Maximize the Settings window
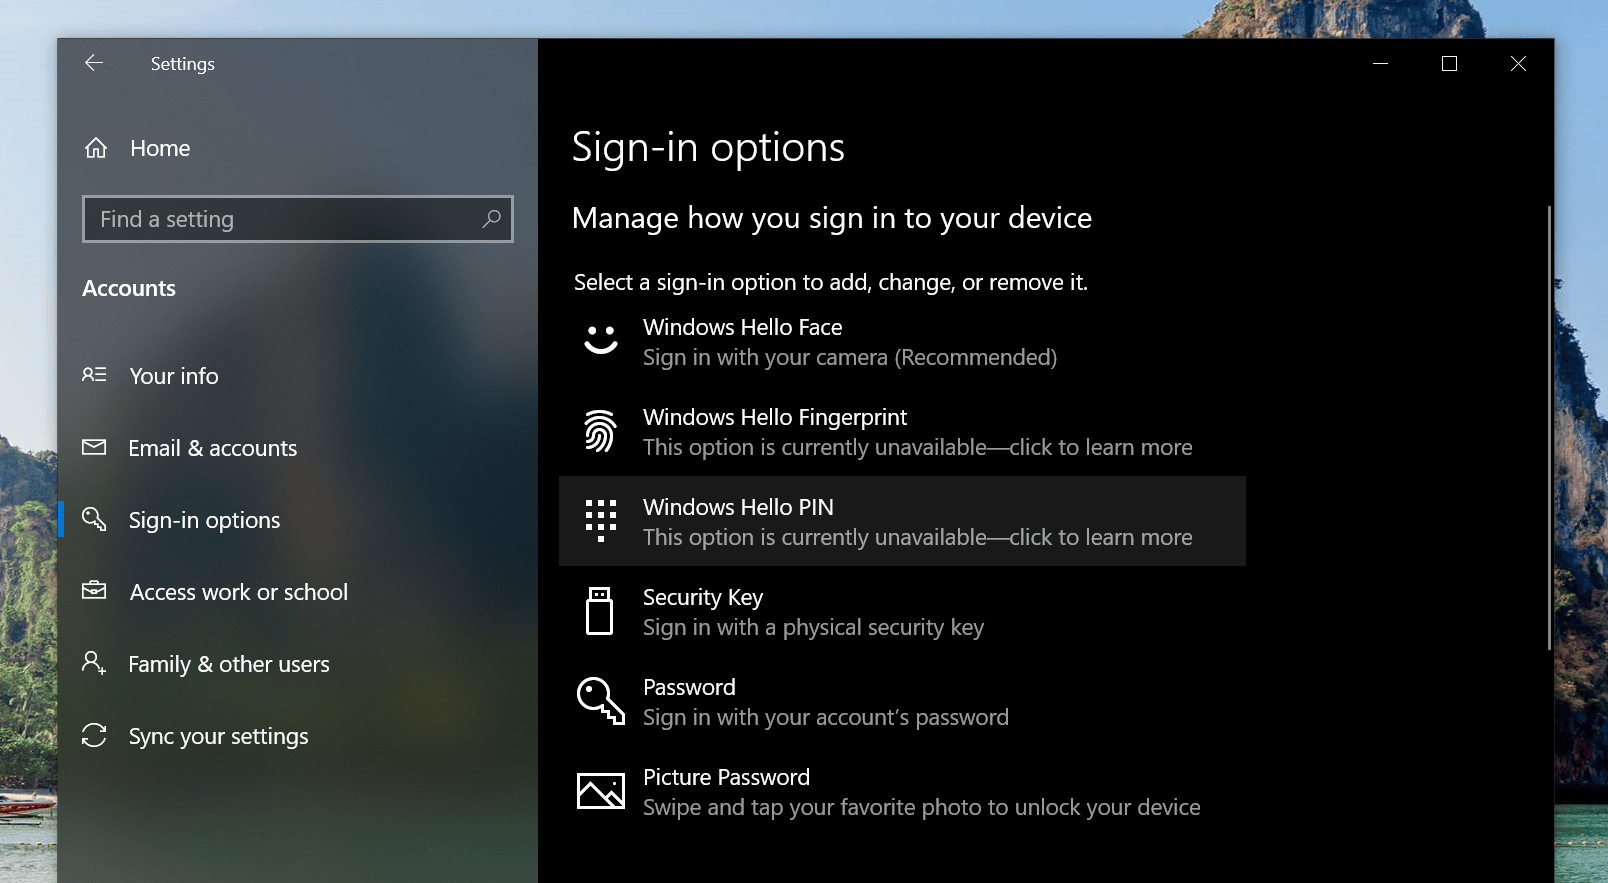The width and height of the screenshot is (1608, 883). coord(1449,64)
